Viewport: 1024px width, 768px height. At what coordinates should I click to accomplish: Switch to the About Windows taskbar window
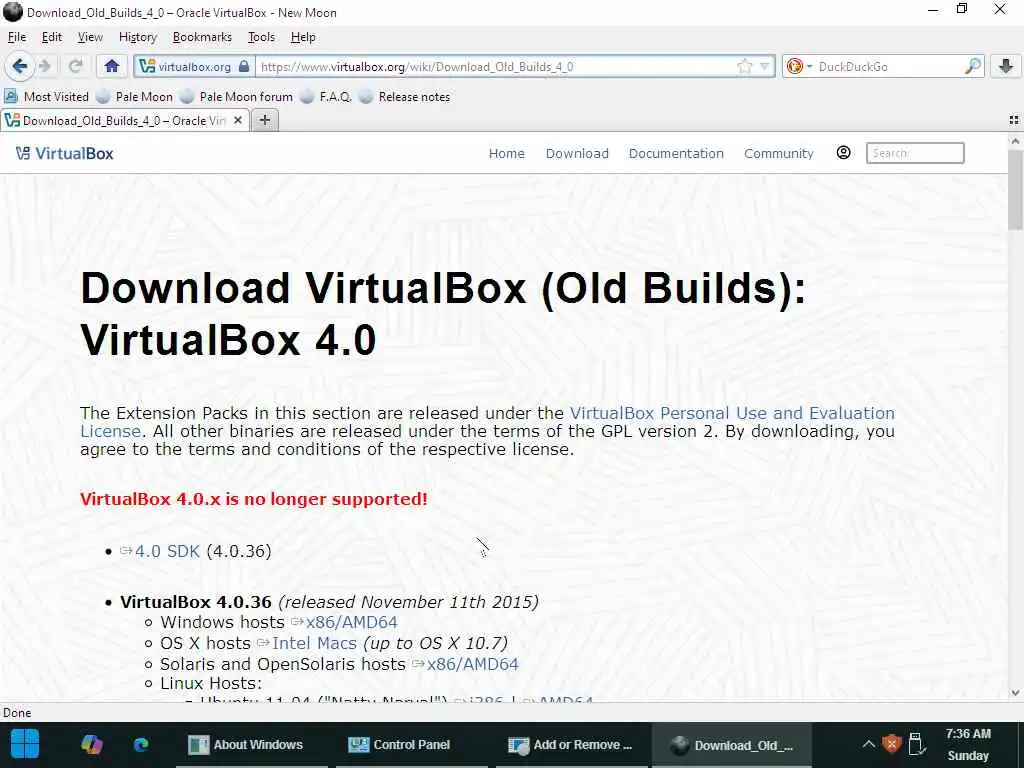point(252,744)
